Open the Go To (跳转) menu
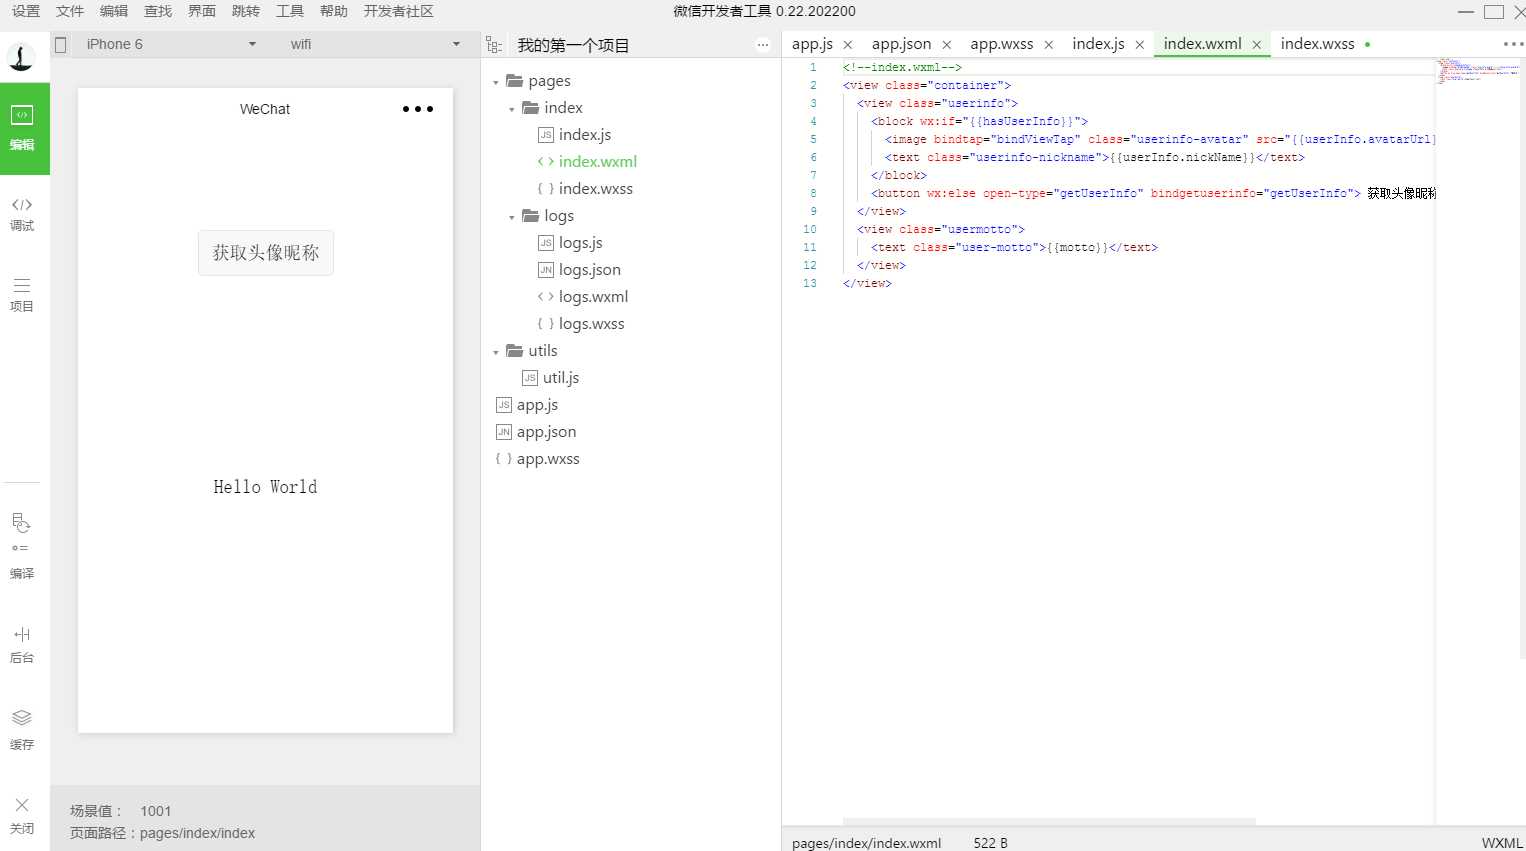1526x851 pixels. click(x=246, y=11)
